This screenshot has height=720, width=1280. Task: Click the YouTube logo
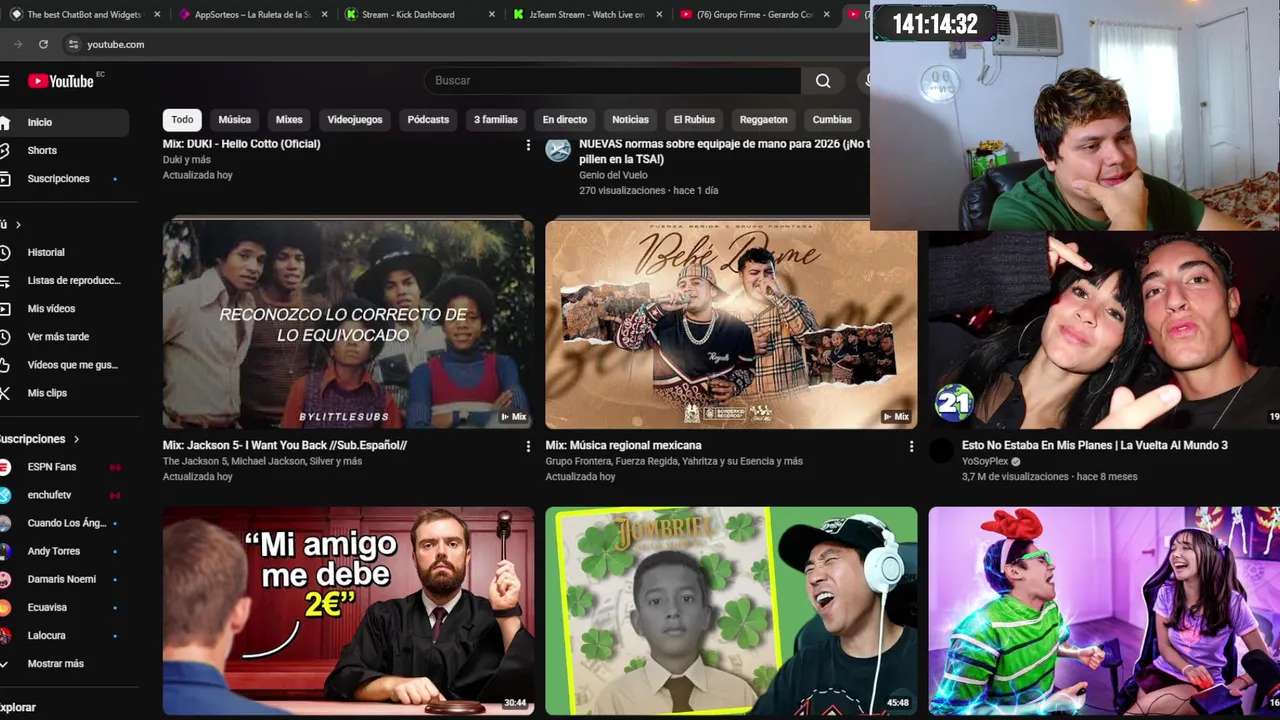(x=61, y=81)
